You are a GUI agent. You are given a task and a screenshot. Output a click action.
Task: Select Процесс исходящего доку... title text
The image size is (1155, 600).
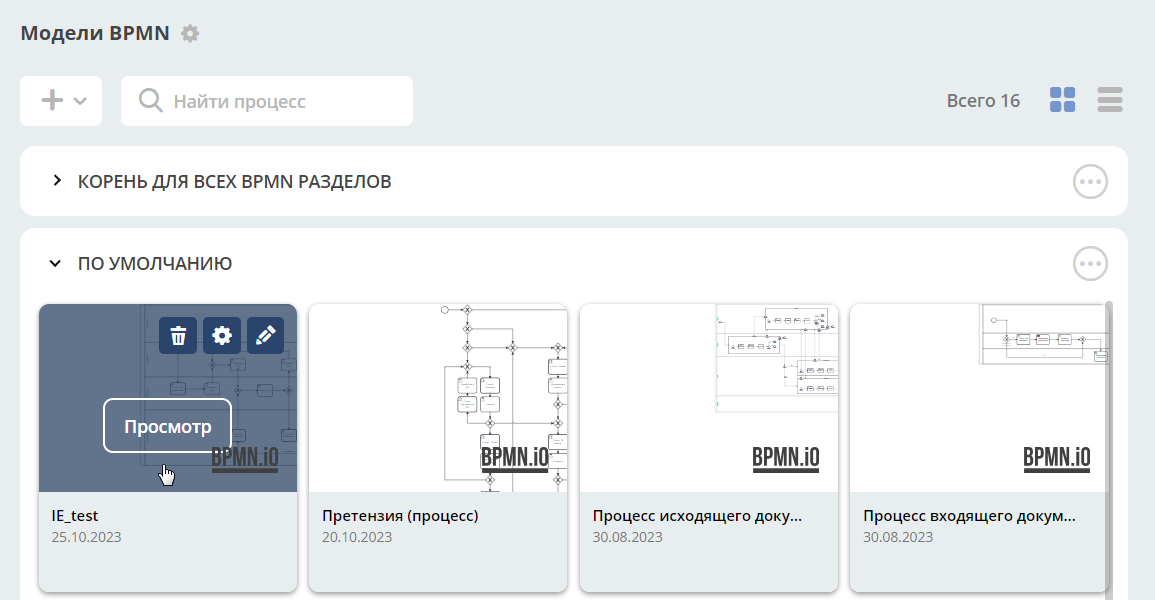tap(697, 516)
